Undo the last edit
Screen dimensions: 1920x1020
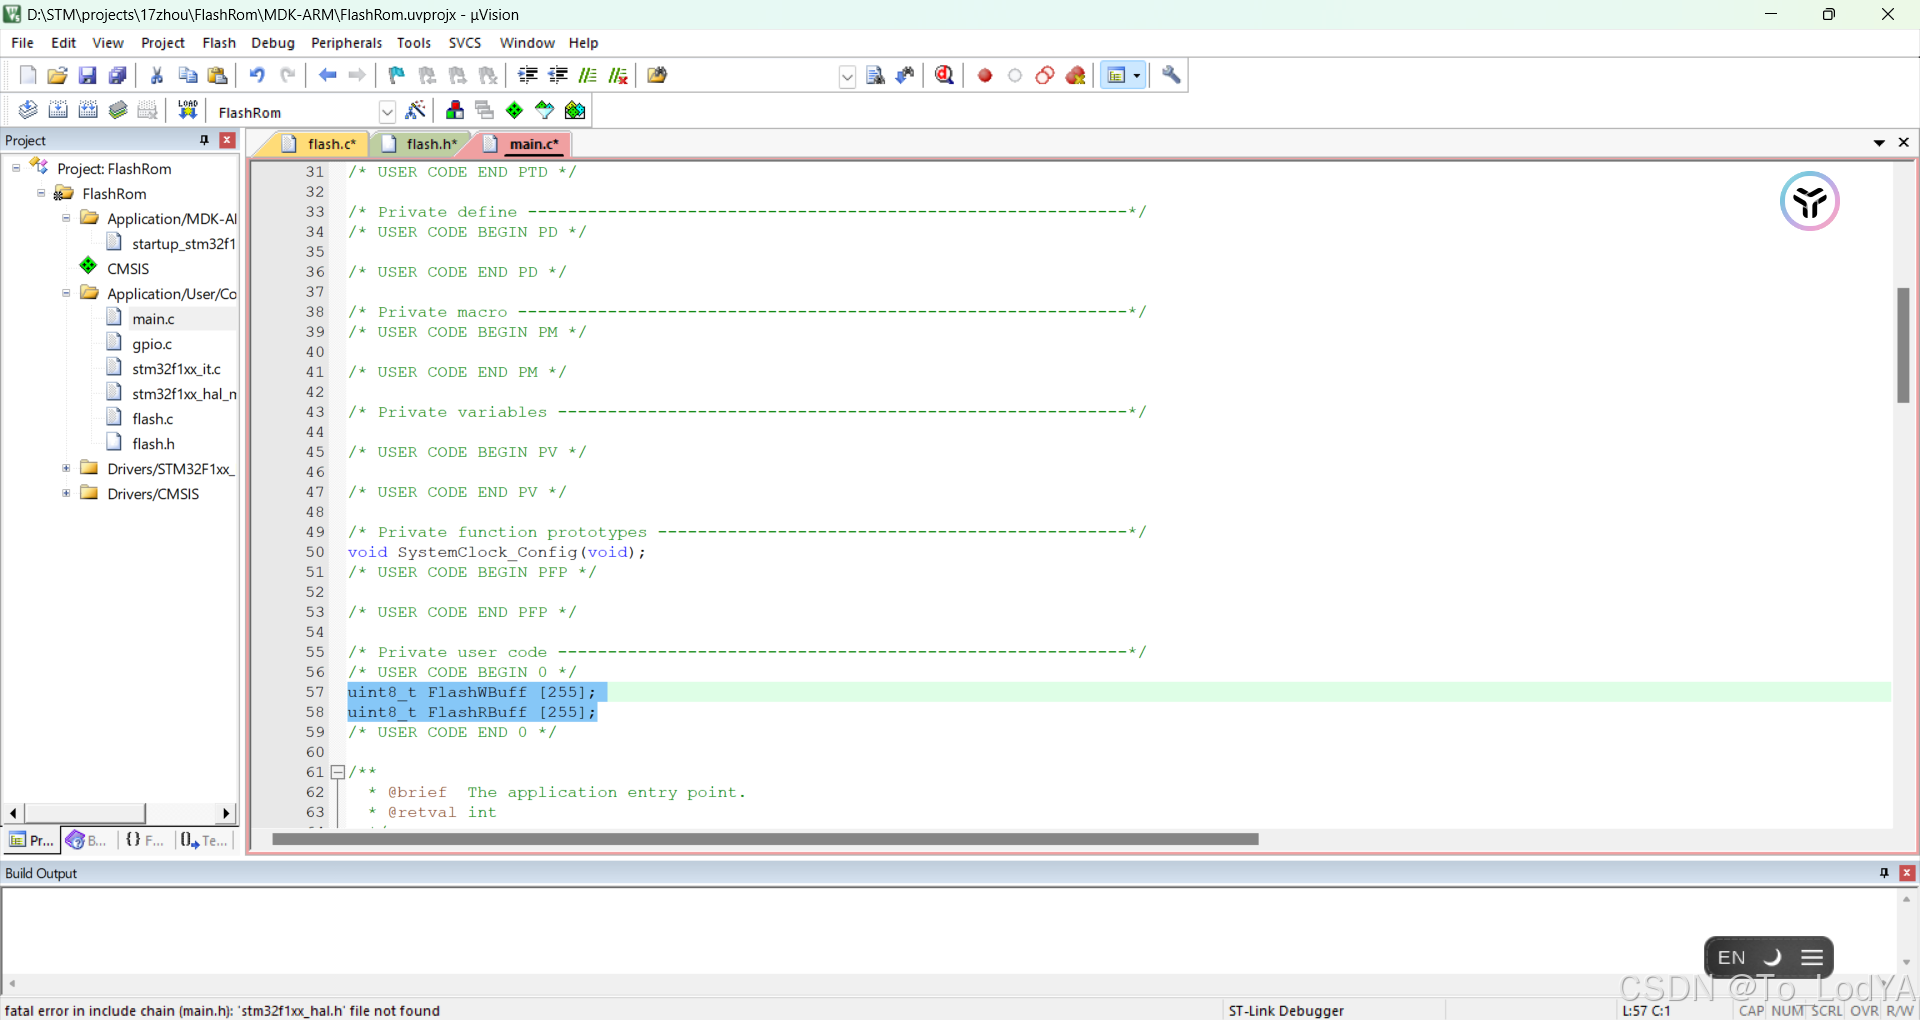(x=257, y=75)
